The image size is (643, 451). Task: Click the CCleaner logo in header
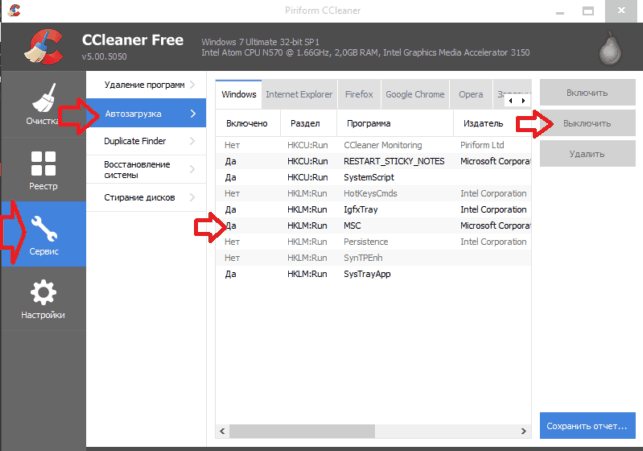coord(43,46)
